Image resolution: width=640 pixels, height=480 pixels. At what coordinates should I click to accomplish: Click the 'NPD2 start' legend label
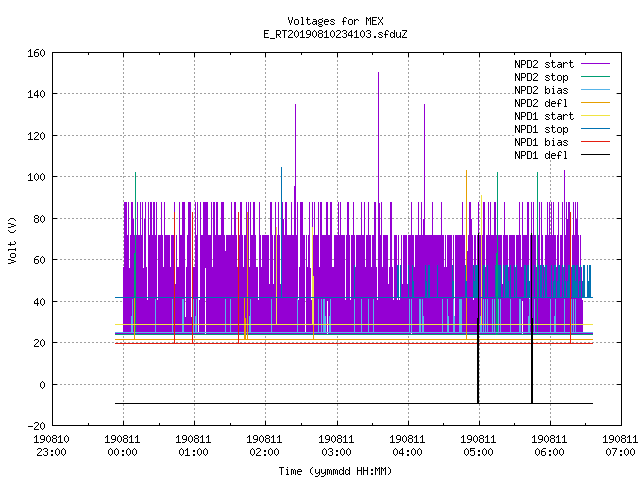[x=544, y=64]
